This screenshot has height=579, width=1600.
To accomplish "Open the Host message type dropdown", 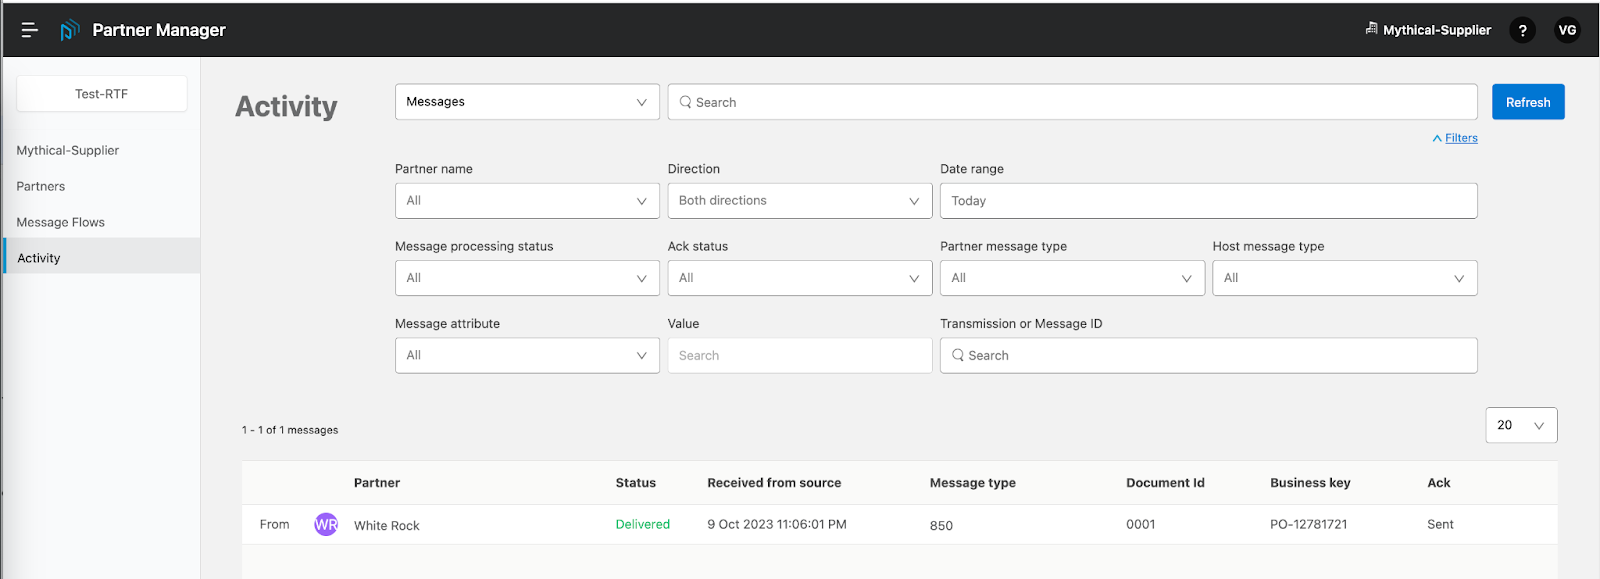I will pos(1344,278).
